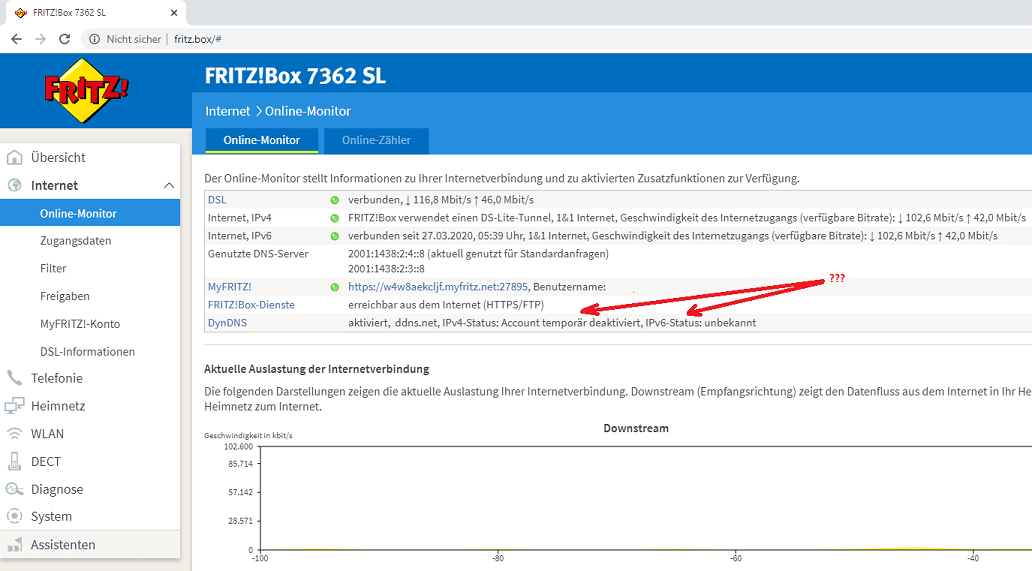1032x571 pixels.
Task: Open Übersicht home icon in sidebar
Action: pos(14,158)
